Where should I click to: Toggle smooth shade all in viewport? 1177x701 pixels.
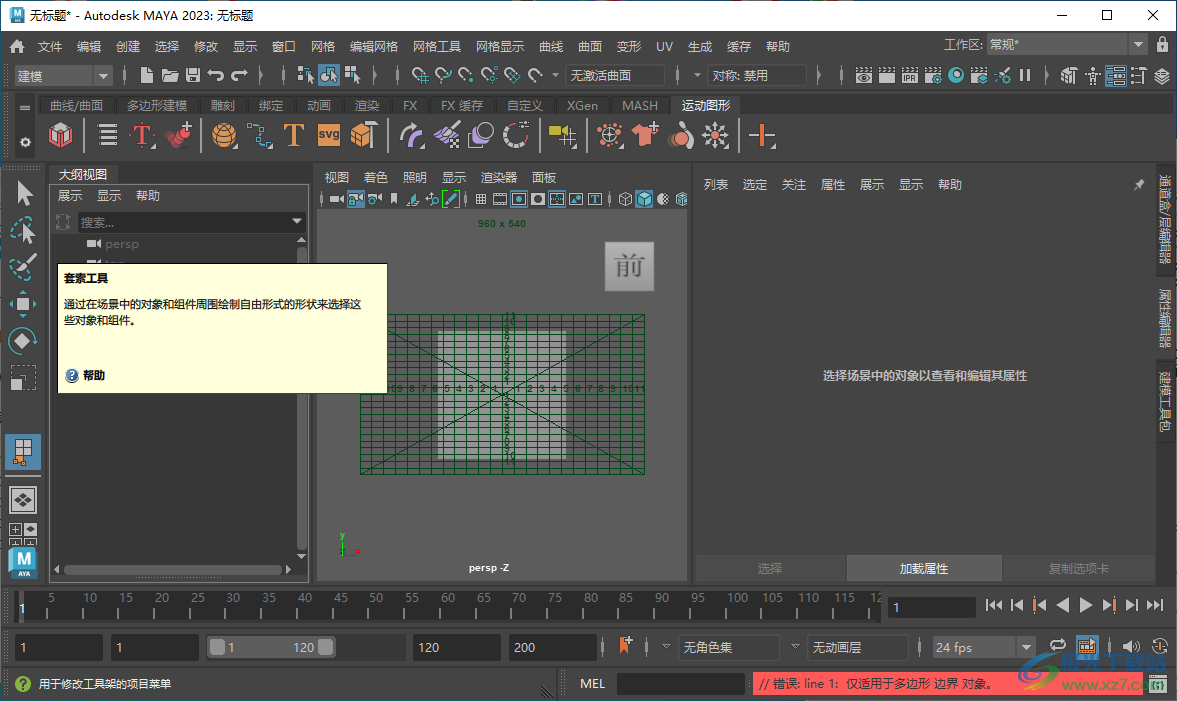644,199
